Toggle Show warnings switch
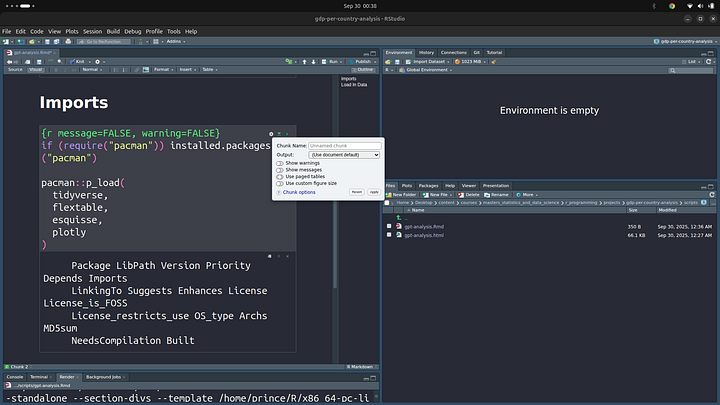The height and width of the screenshot is (405, 720). click(280, 163)
